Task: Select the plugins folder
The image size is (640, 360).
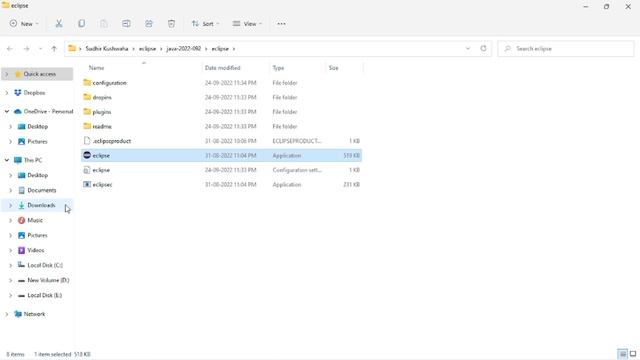Action: [222, 112]
